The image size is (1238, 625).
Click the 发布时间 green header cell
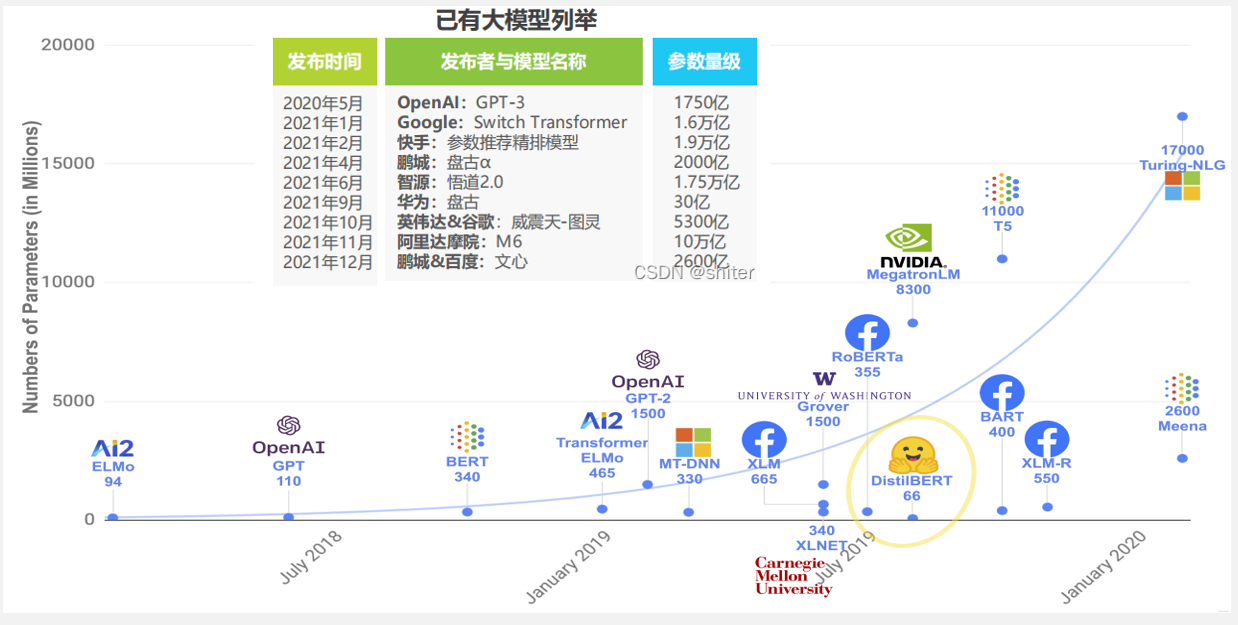325,61
